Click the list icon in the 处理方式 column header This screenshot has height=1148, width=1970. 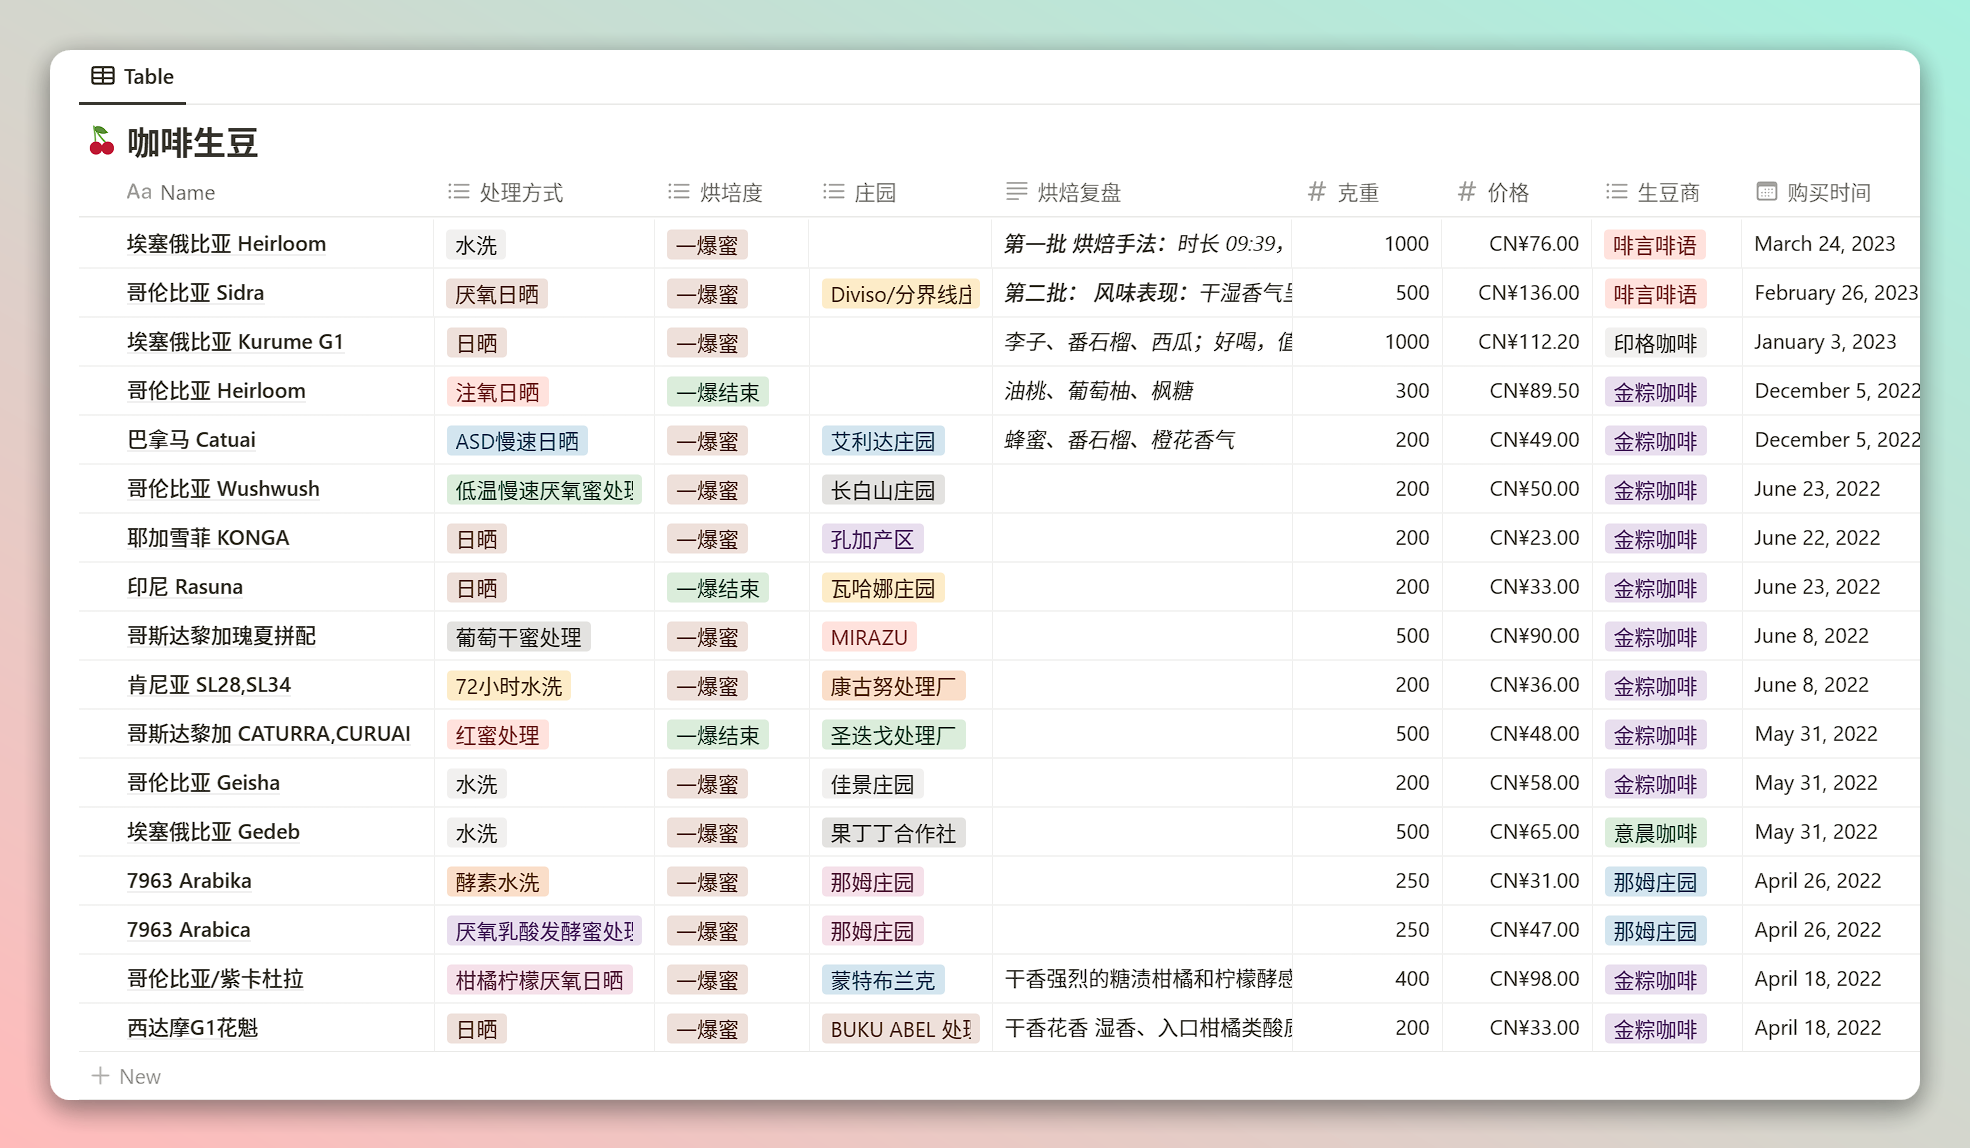click(458, 192)
